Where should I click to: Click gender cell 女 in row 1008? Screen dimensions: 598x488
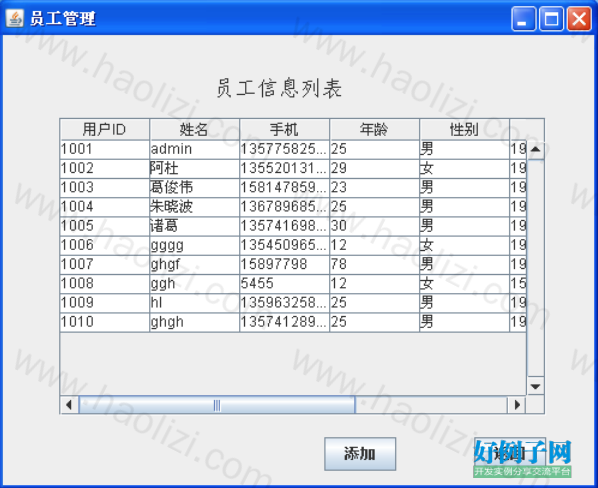465,284
